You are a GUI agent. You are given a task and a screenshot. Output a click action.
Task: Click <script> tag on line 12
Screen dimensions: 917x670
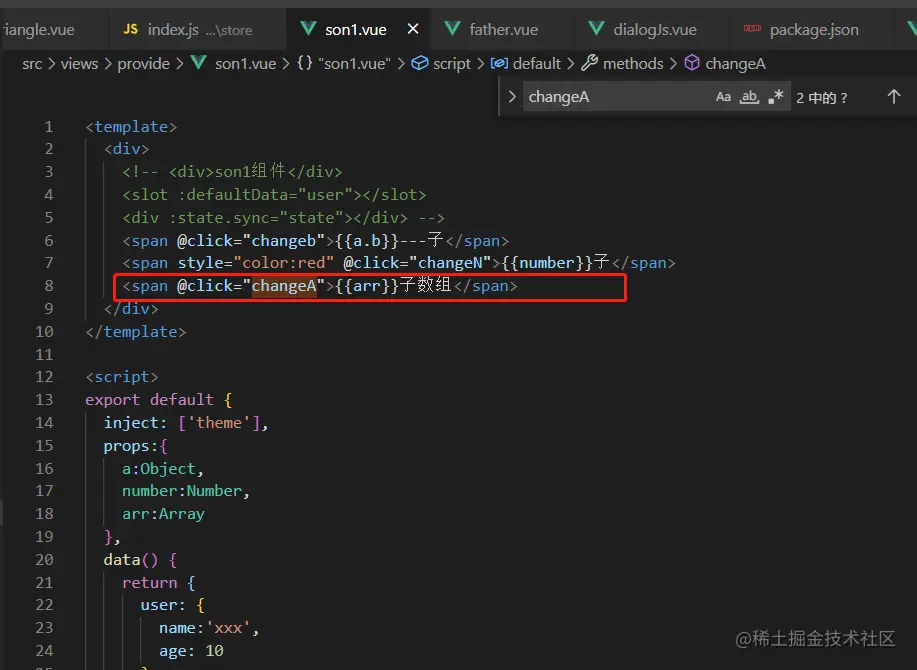tap(122, 377)
